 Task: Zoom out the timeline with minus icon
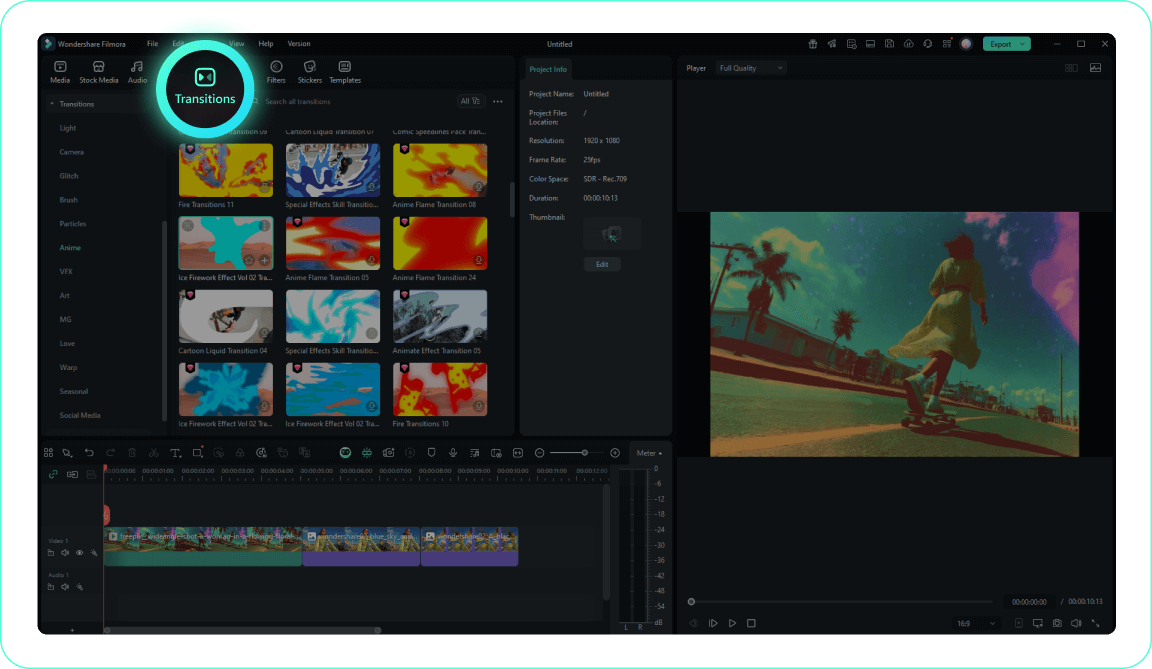click(539, 453)
